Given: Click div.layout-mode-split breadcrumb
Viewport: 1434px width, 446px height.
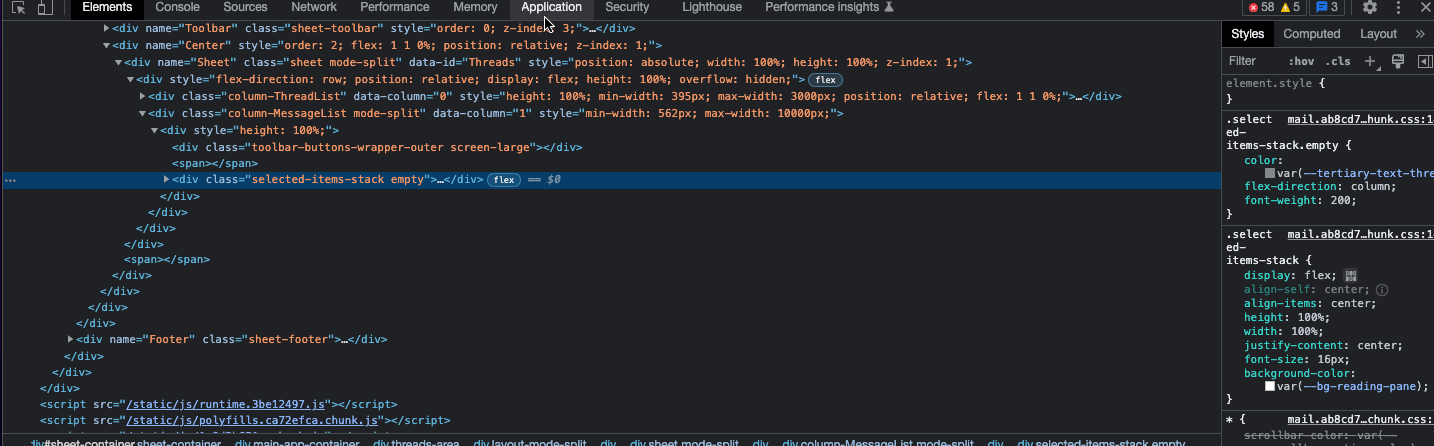Looking at the screenshot, I should [x=530, y=443].
